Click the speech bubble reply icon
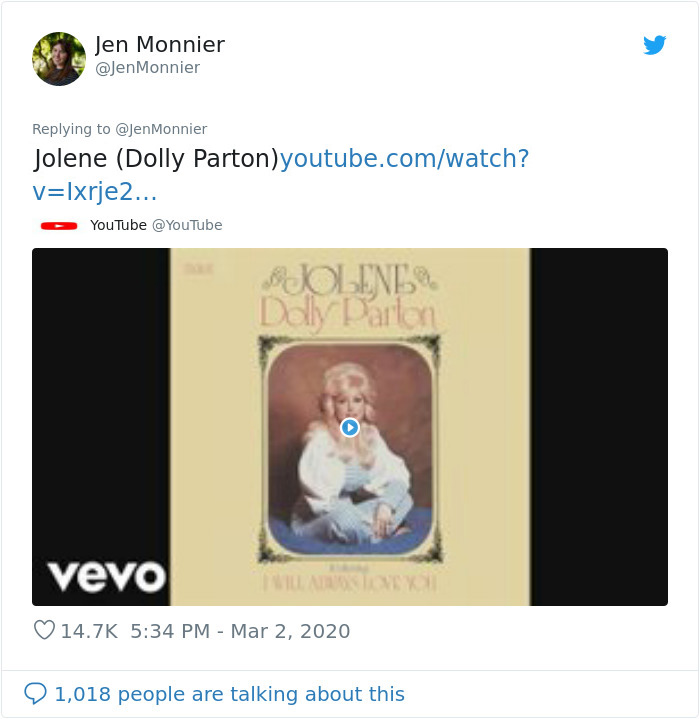Image resolution: width=700 pixels, height=719 pixels. coord(35,693)
